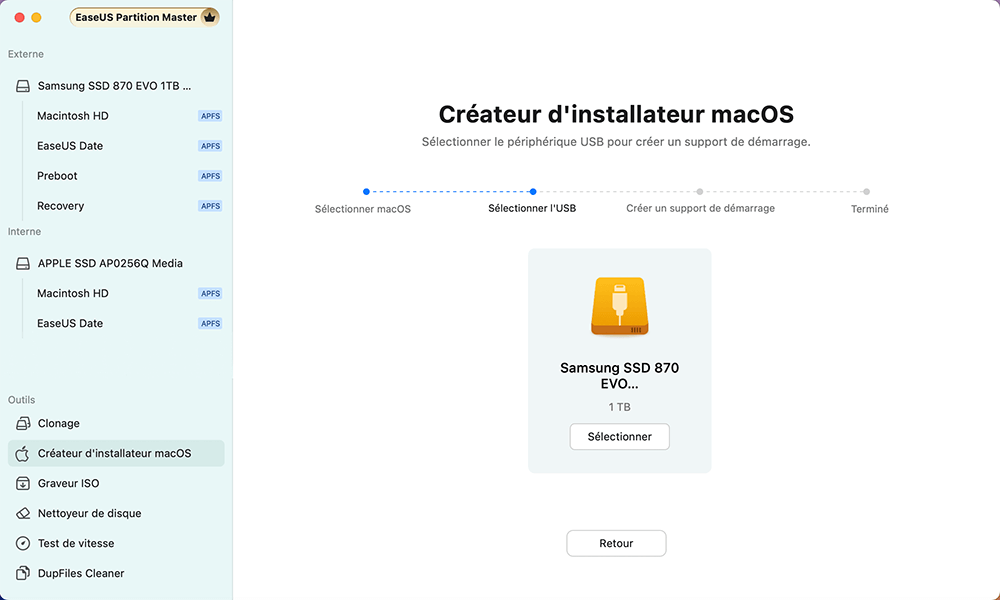Image resolution: width=1000 pixels, height=600 pixels.
Task: Click the Sélectionner button on the USB card
Action: (619, 436)
